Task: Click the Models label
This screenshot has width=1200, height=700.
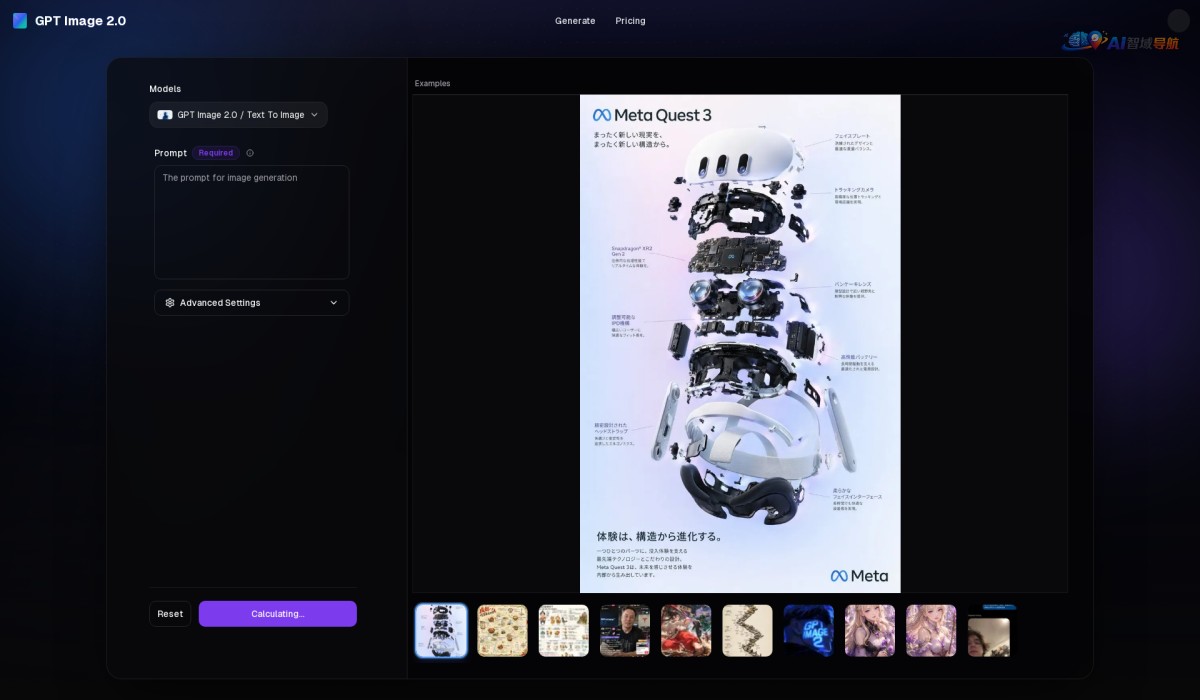Action: point(165,89)
